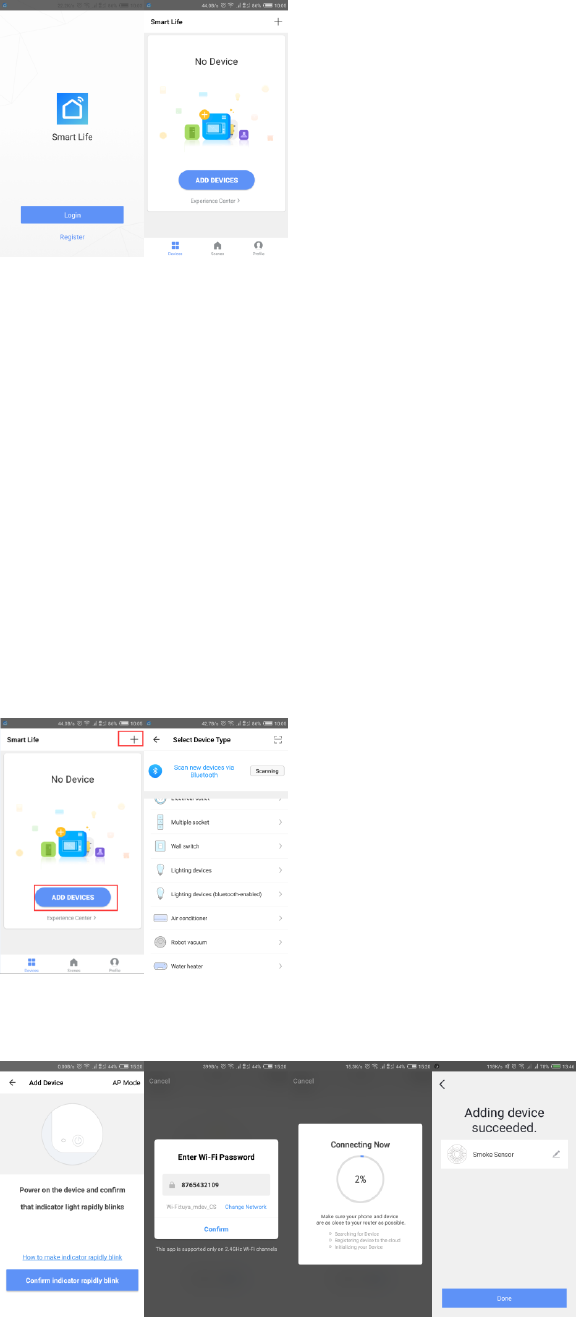Tap plus icon on home screen beside login
This screenshot has height=1317, width=576.
coord(277,21)
